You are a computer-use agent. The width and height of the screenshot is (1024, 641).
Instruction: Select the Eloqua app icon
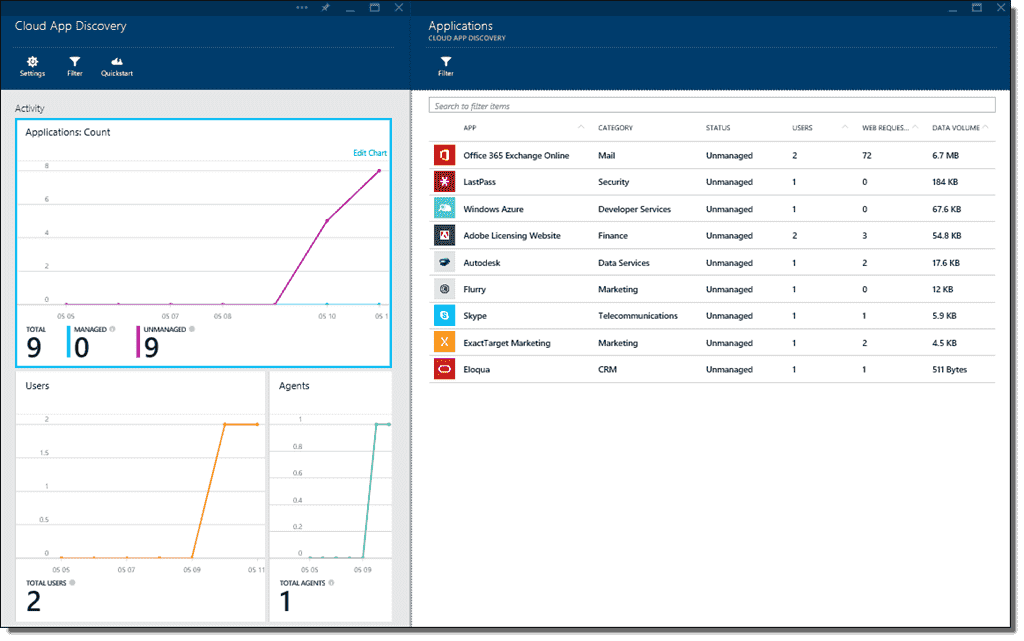(x=444, y=368)
